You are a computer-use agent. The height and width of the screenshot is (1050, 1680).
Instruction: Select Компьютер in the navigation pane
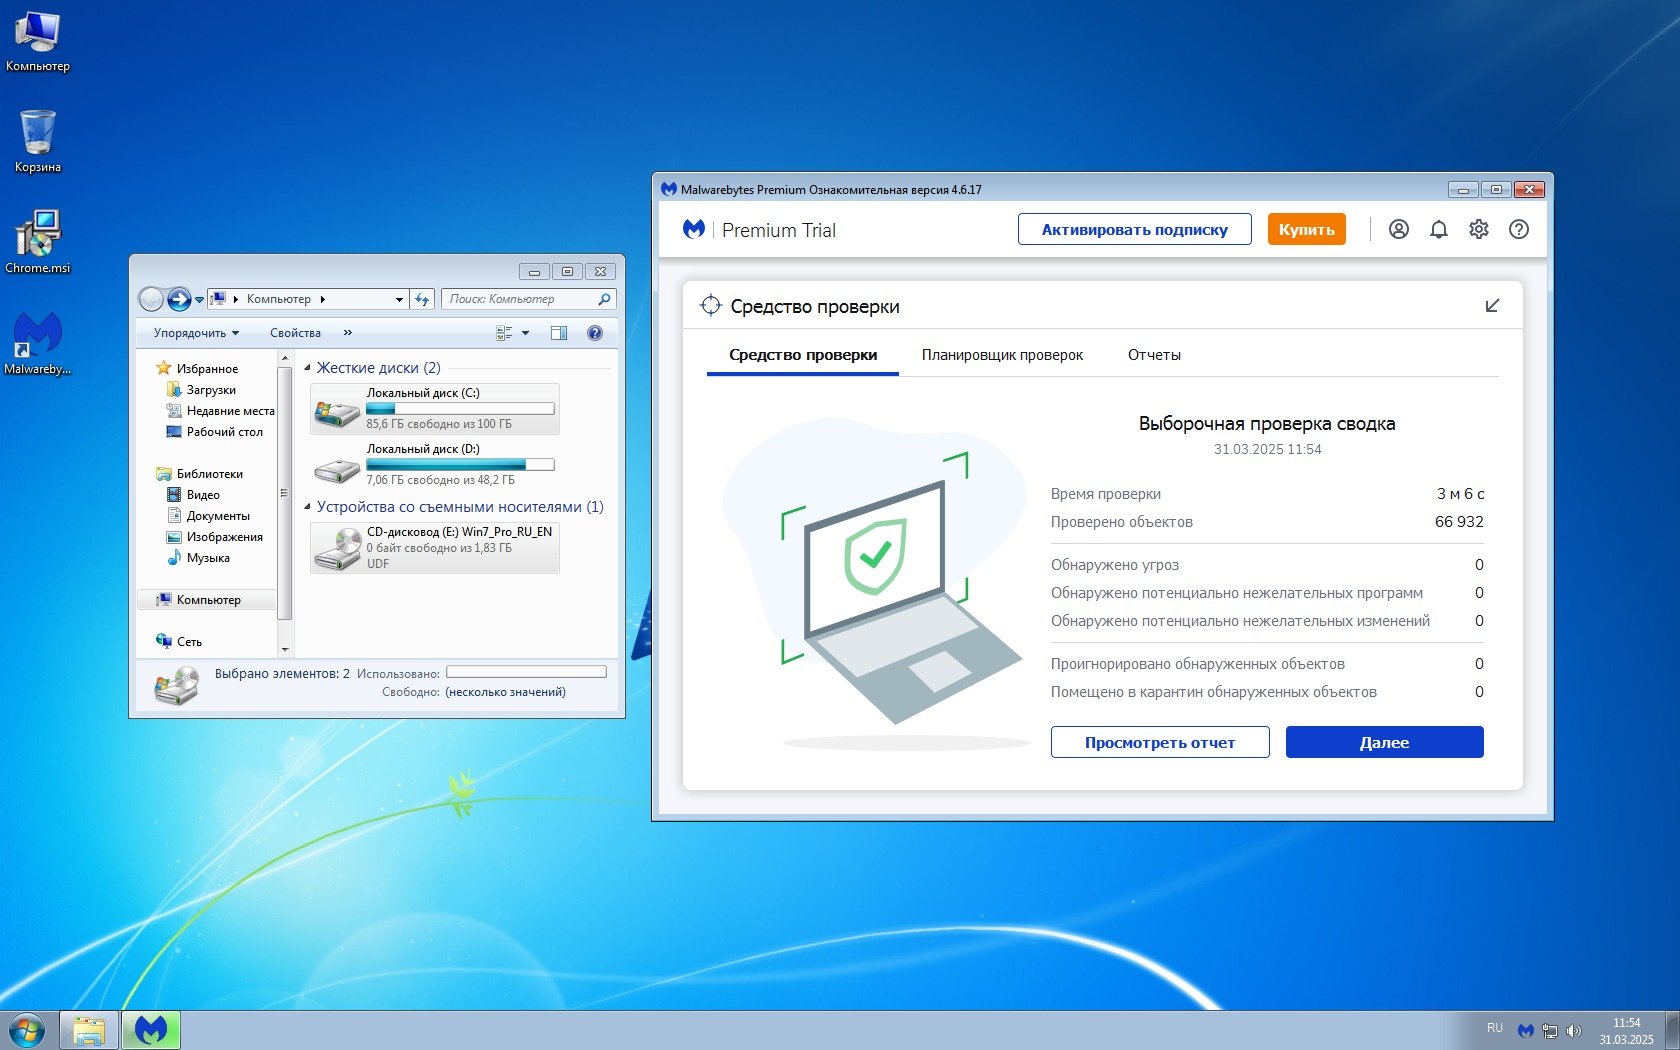(x=207, y=600)
